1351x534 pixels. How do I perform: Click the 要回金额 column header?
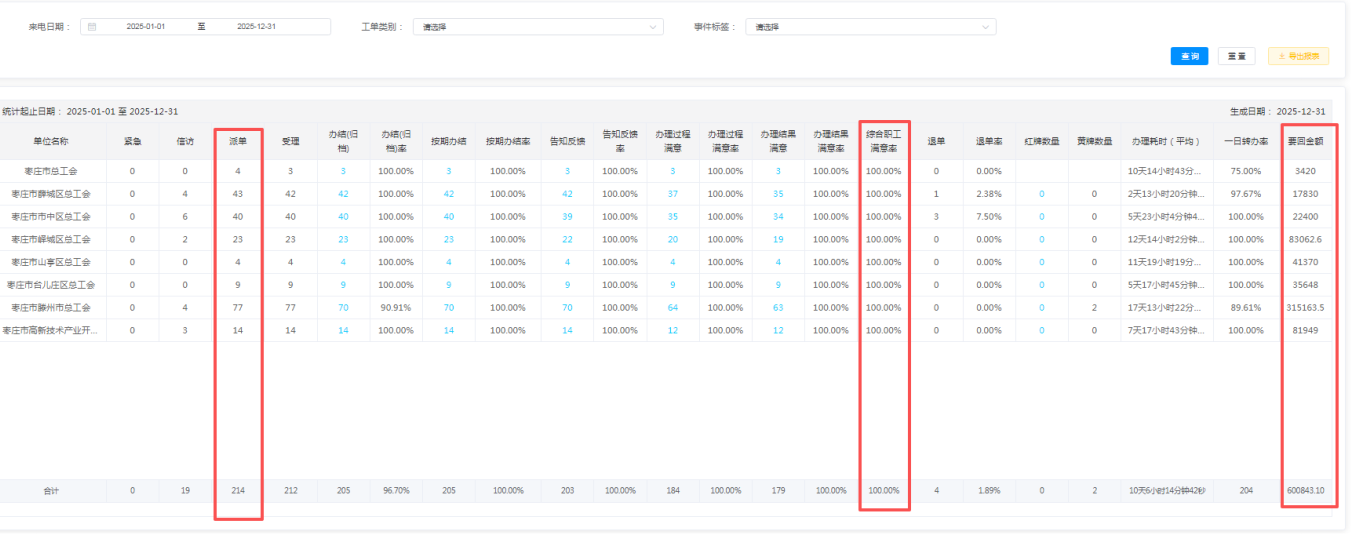coord(1309,142)
